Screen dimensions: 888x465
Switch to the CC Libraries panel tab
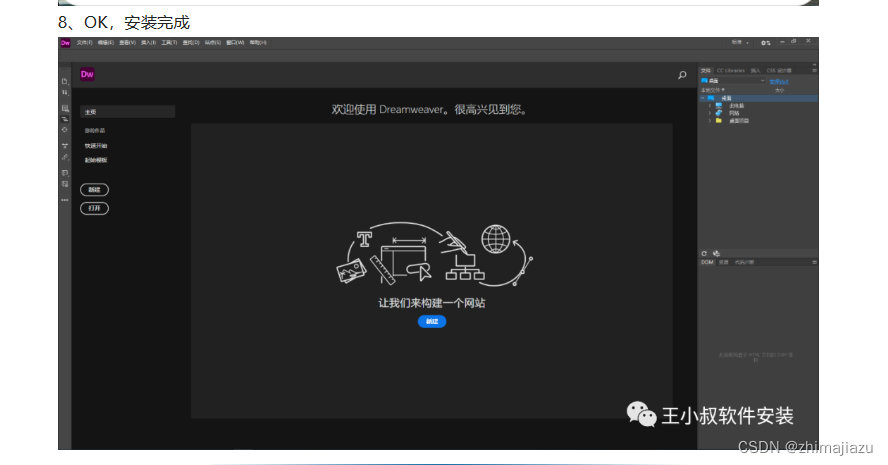[x=731, y=71]
